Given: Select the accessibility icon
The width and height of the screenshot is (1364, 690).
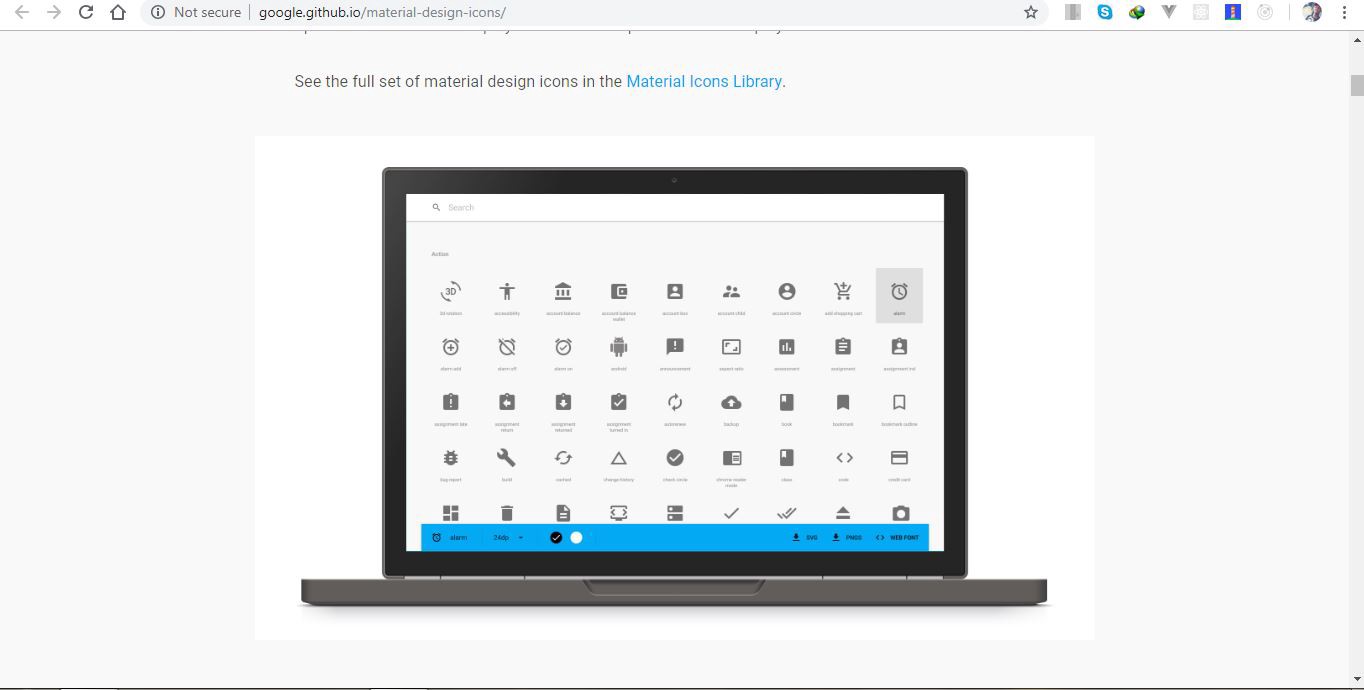Looking at the screenshot, I should click(506, 290).
